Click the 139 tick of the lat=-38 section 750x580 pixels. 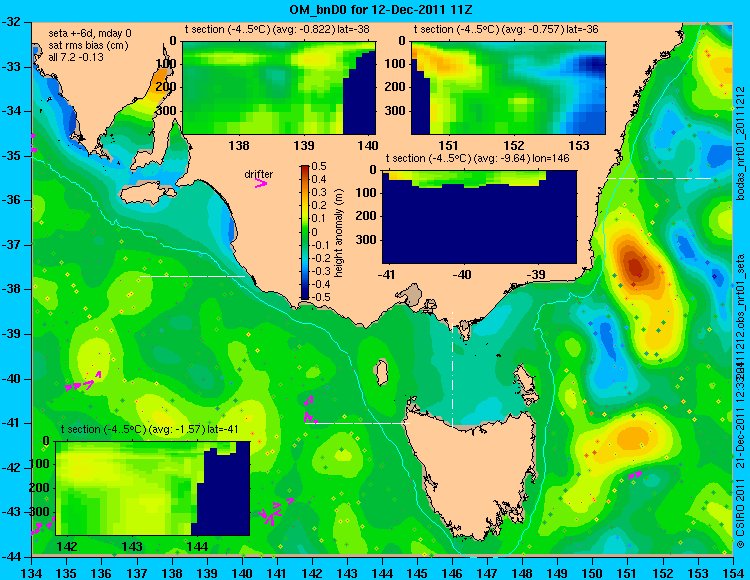[304, 145]
